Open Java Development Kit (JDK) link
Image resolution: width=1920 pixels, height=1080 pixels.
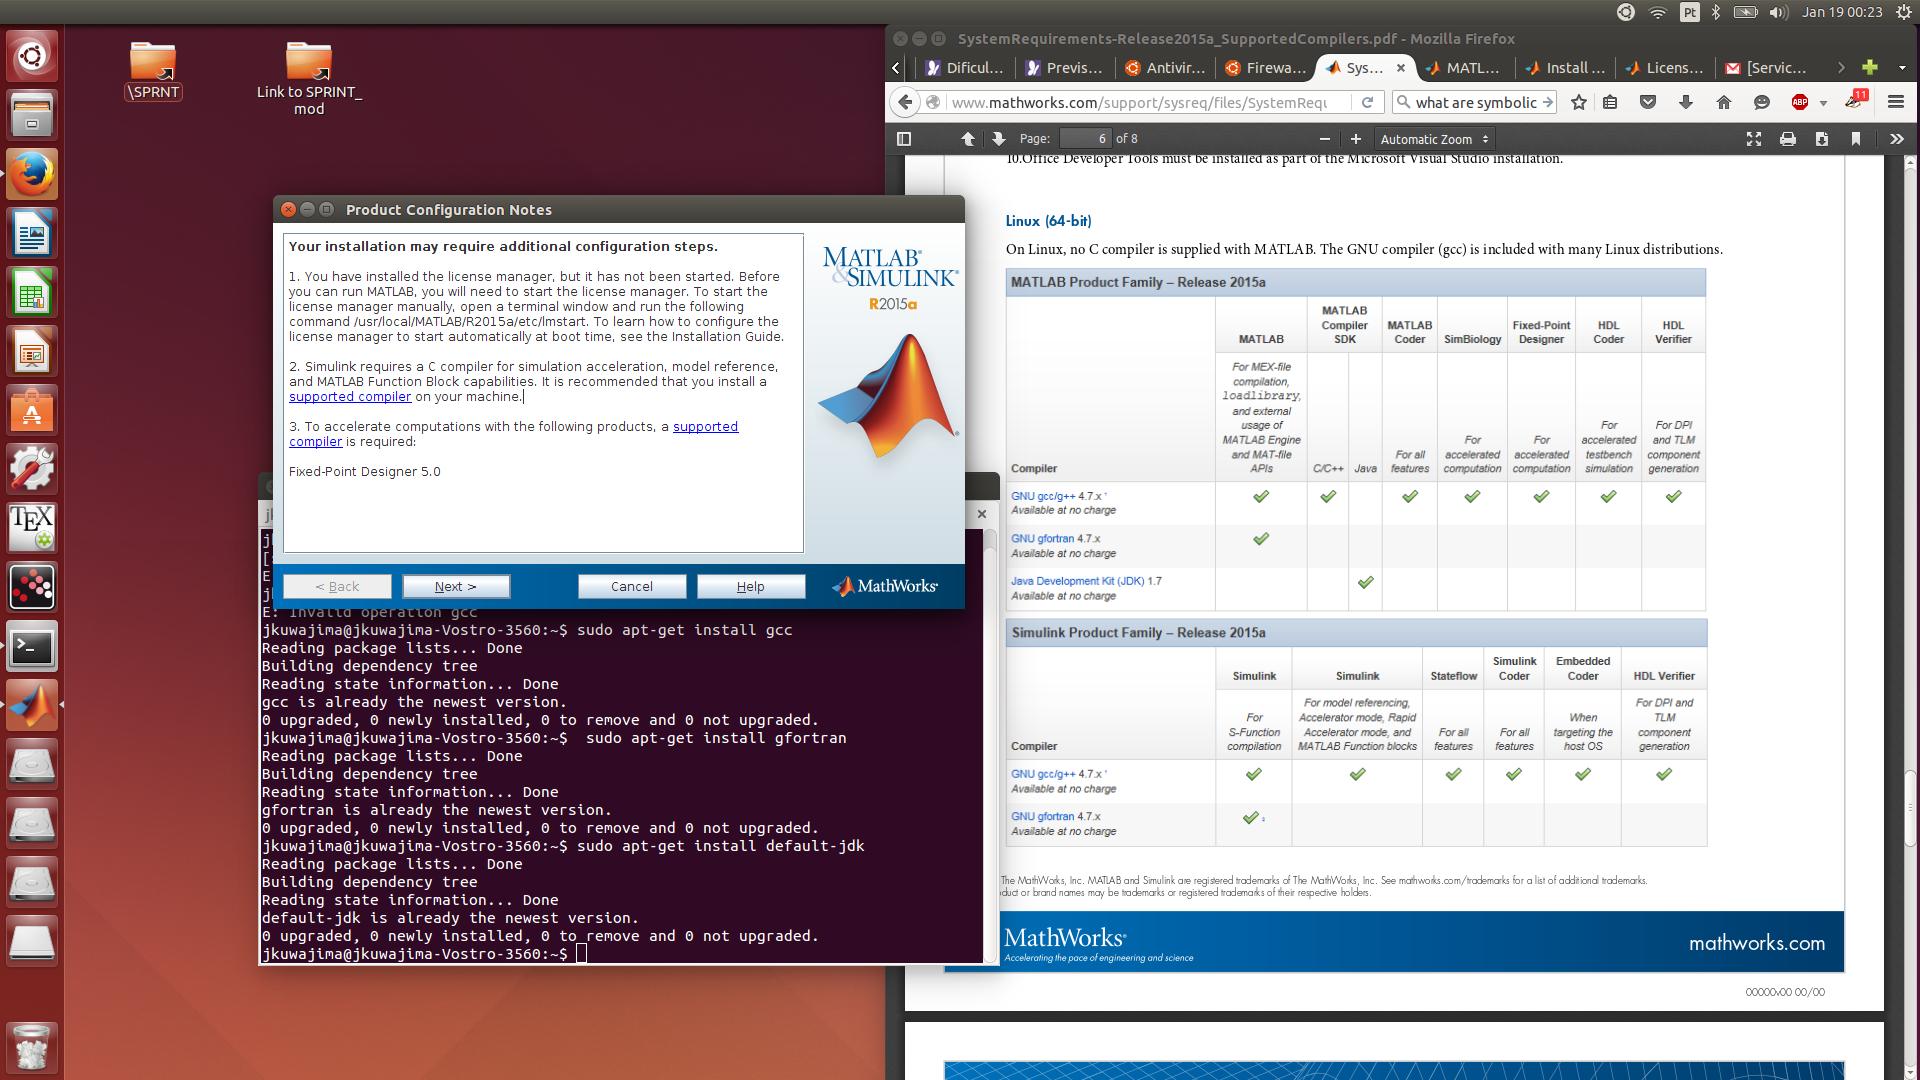tap(1077, 581)
